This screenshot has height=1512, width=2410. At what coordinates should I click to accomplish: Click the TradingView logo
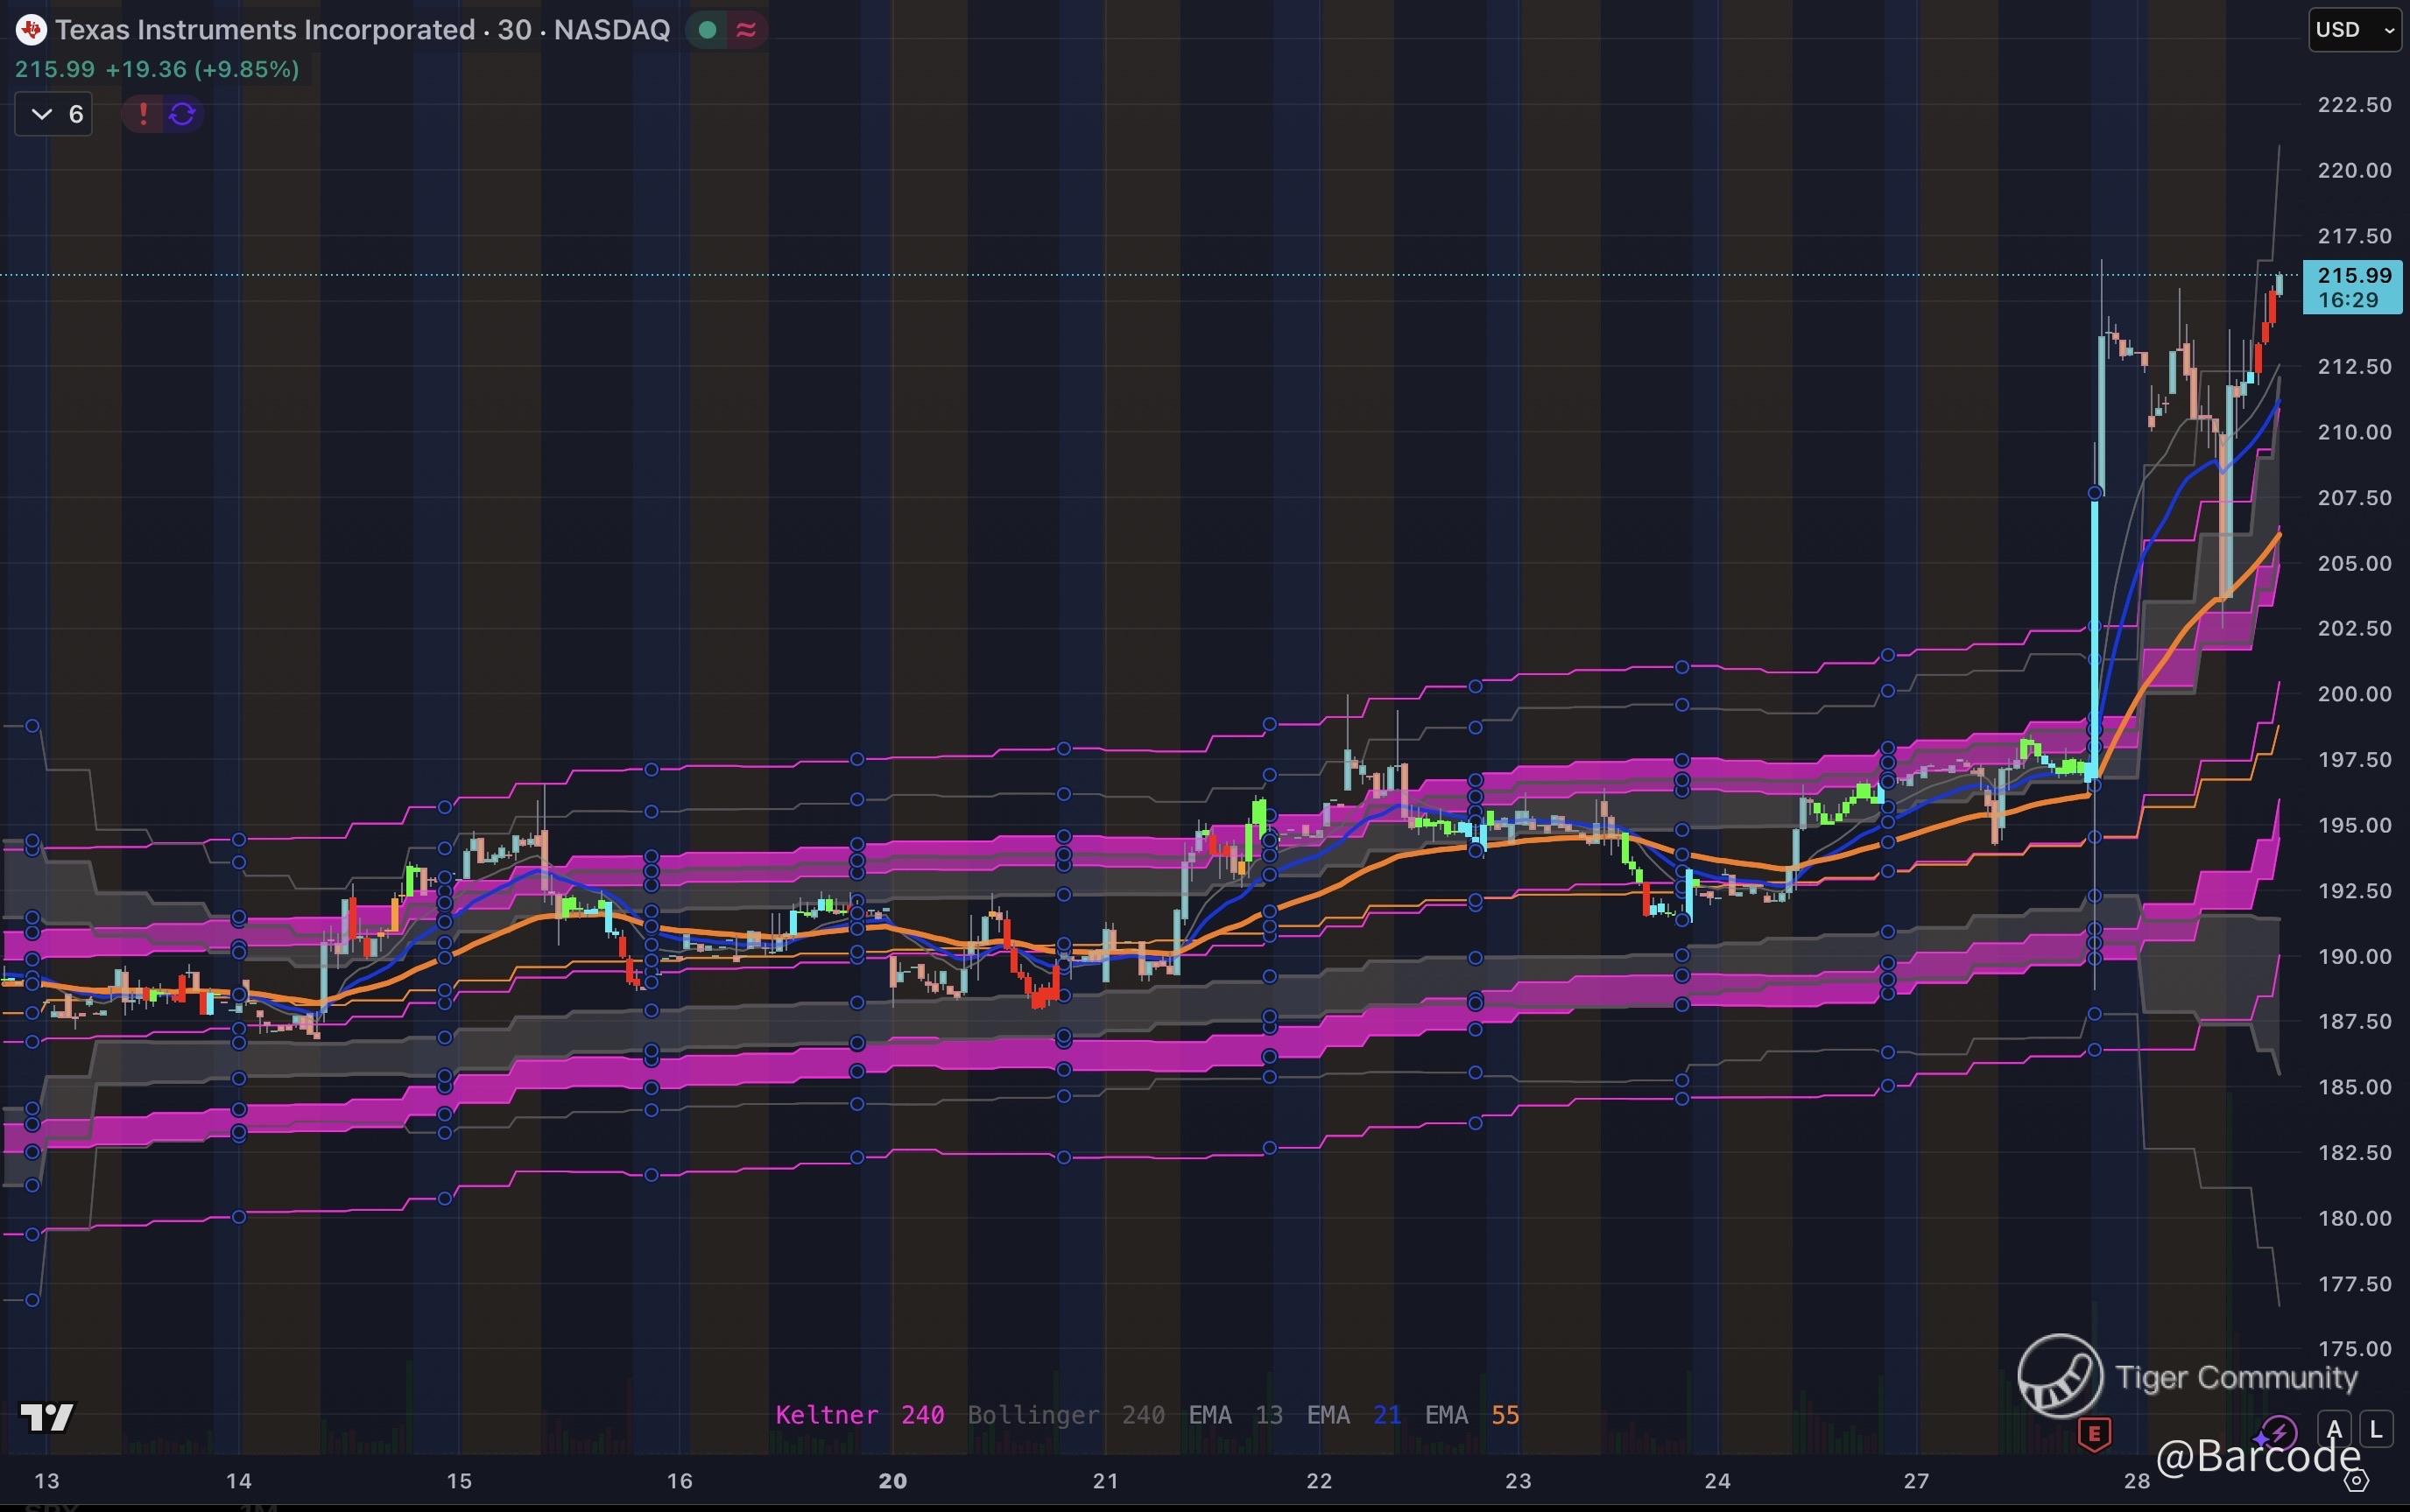[46, 1417]
